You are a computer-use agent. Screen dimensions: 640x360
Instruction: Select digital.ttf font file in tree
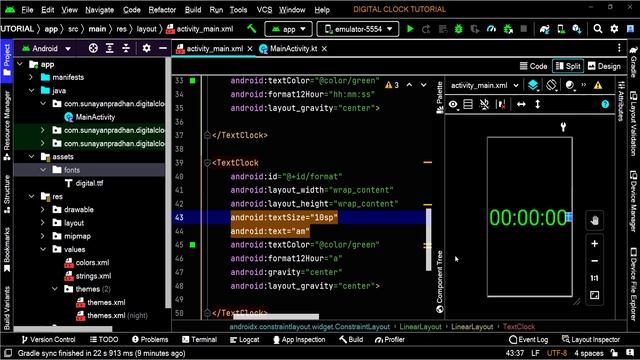[84, 183]
